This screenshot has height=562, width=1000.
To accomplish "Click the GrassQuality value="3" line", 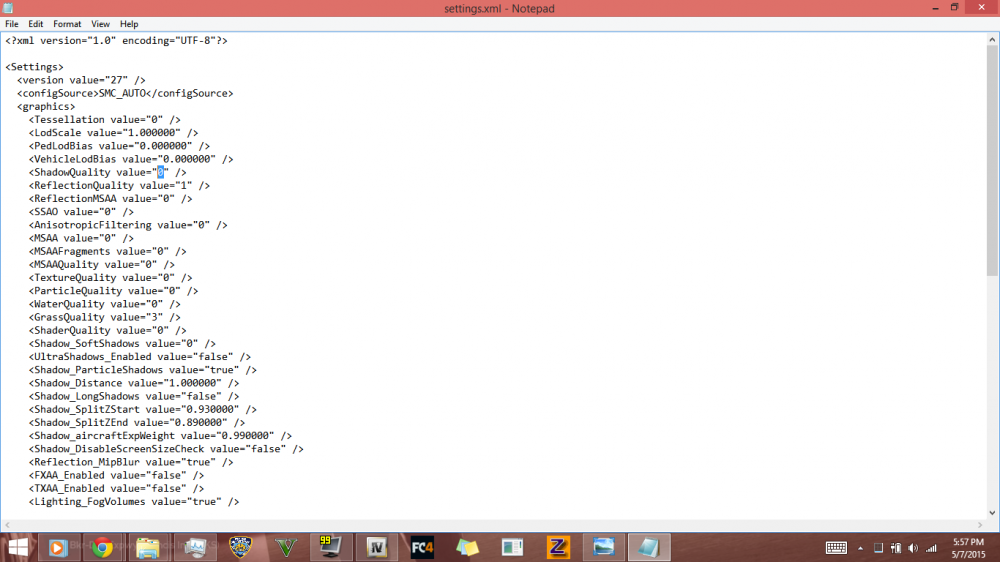I will [x=105, y=317].
